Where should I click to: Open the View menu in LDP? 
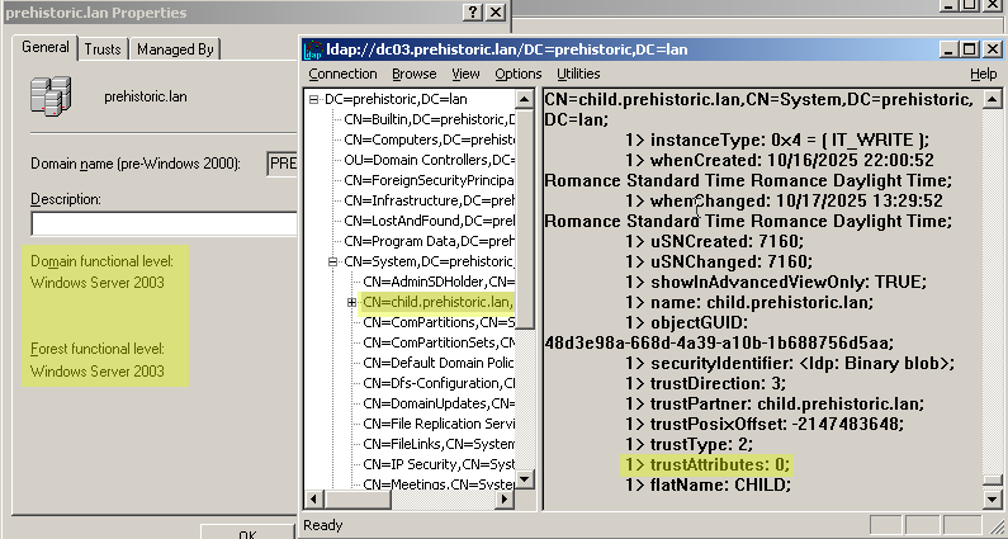[x=465, y=74]
